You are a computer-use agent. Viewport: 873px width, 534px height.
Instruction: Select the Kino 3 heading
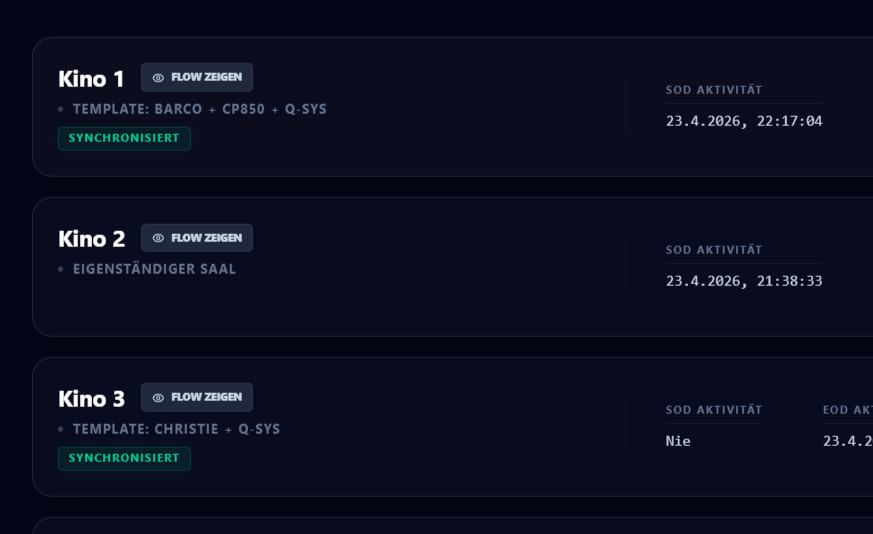coord(91,399)
